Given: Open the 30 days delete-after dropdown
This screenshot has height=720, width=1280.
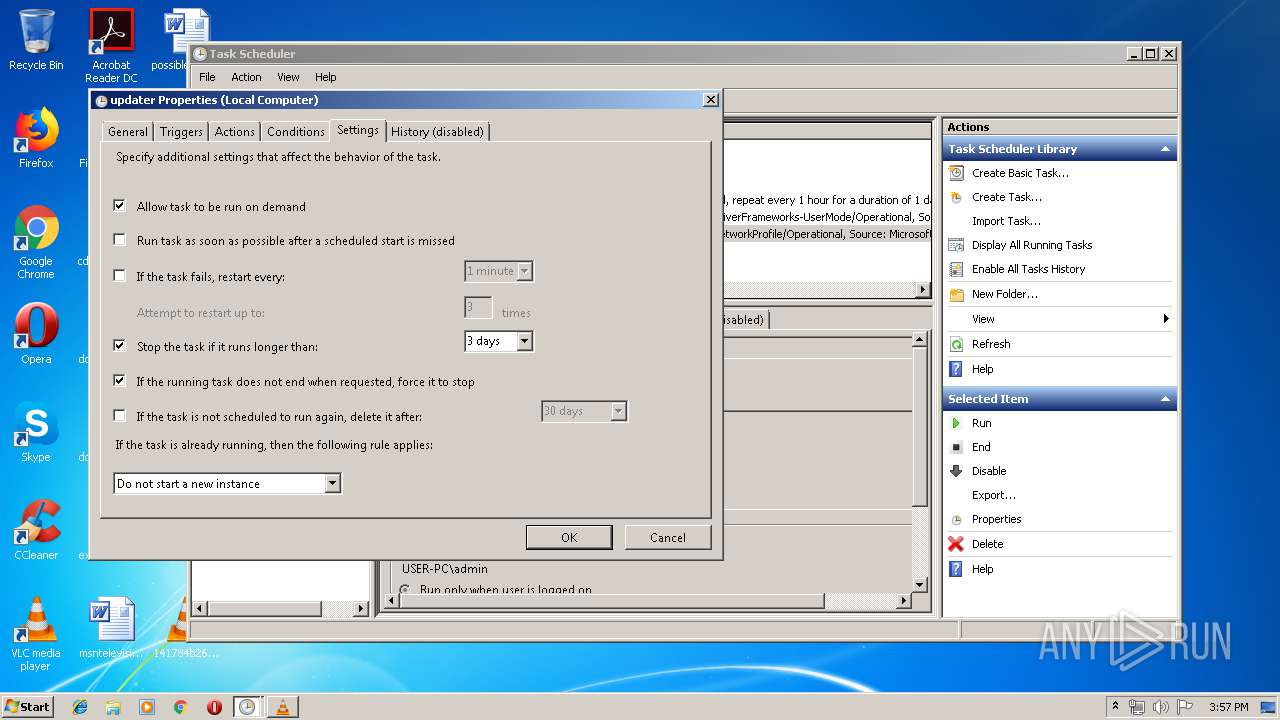Looking at the screenshot, I should pos(619,411).
